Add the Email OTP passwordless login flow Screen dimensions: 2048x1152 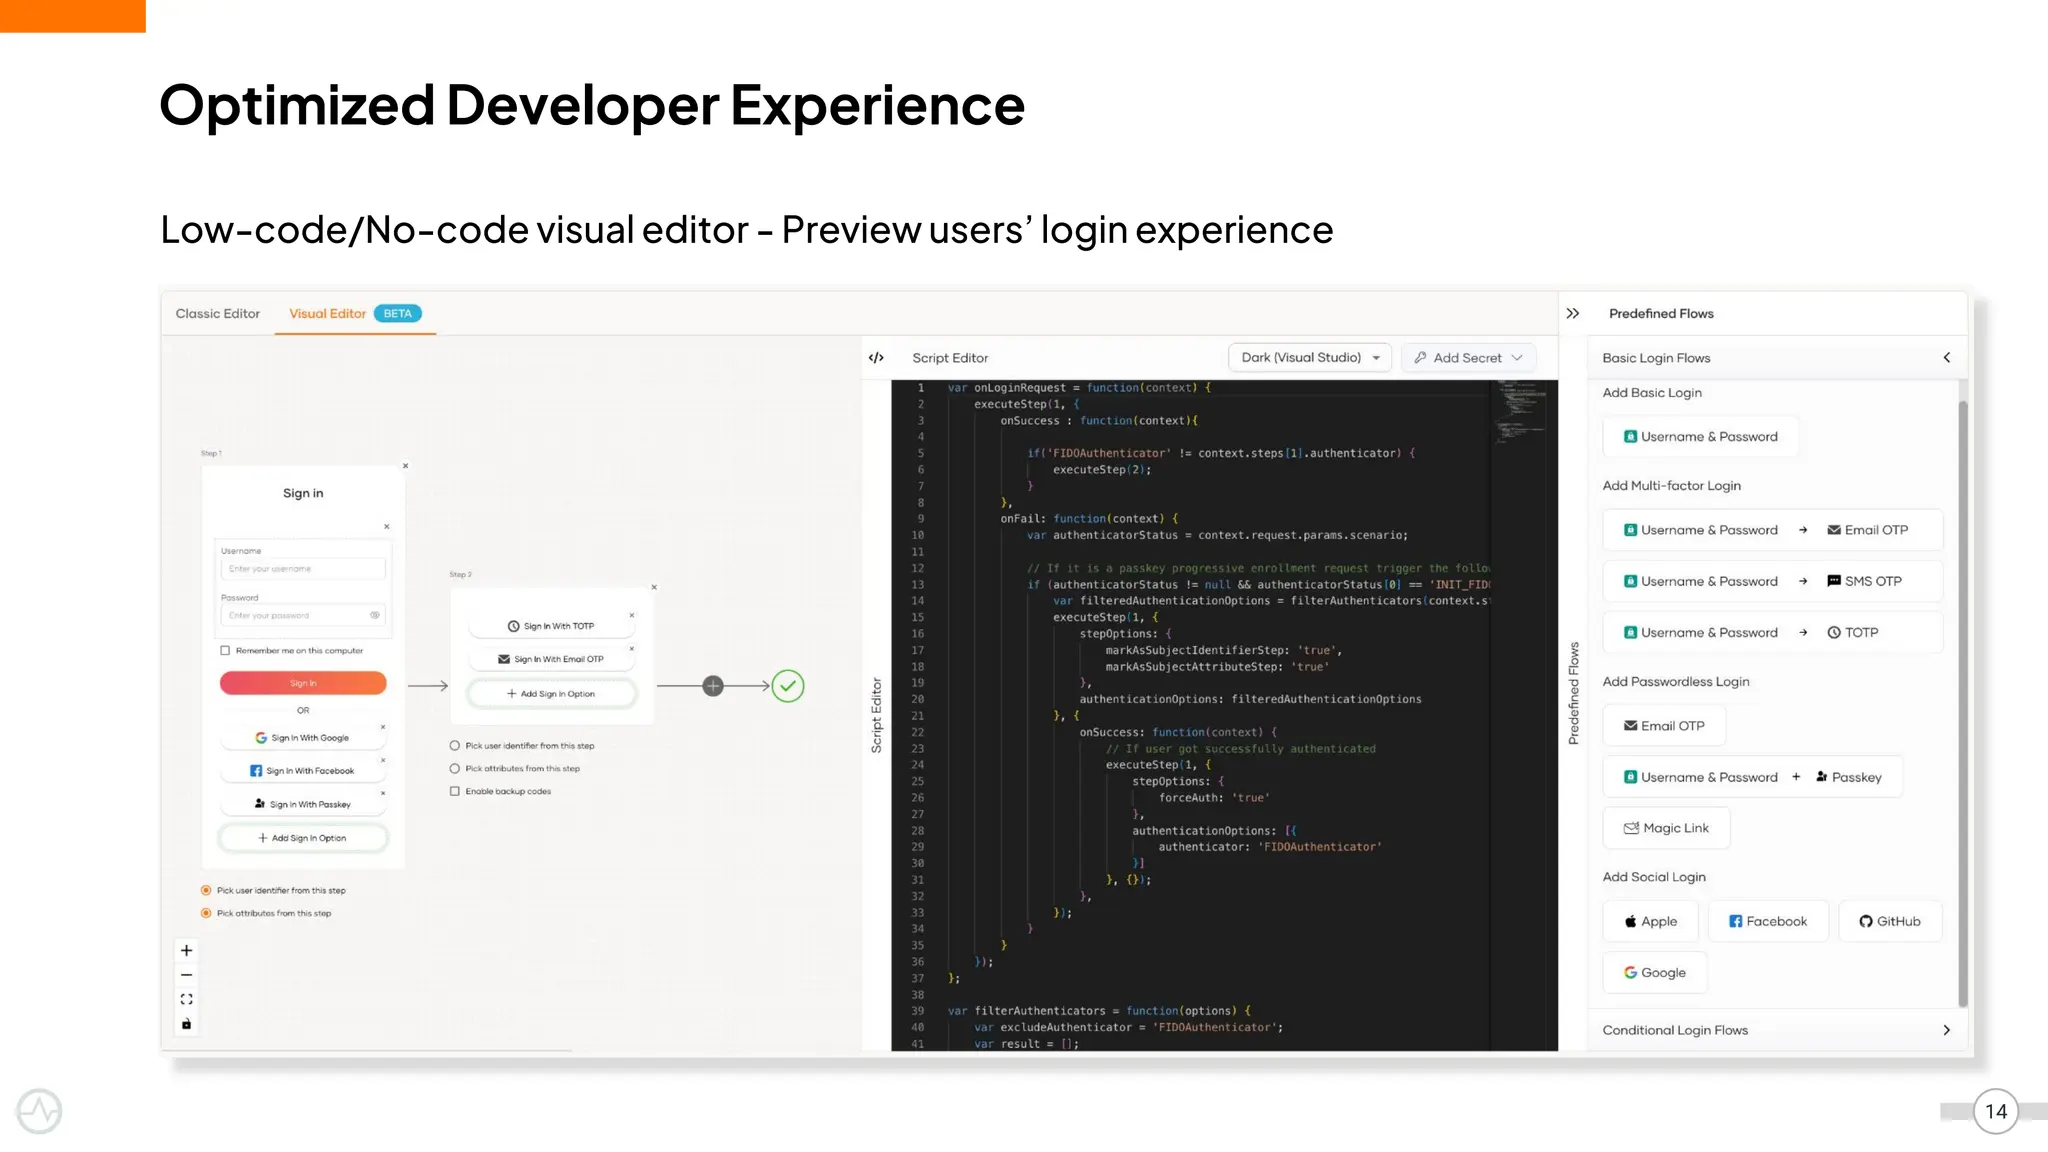pos(1664,726)
